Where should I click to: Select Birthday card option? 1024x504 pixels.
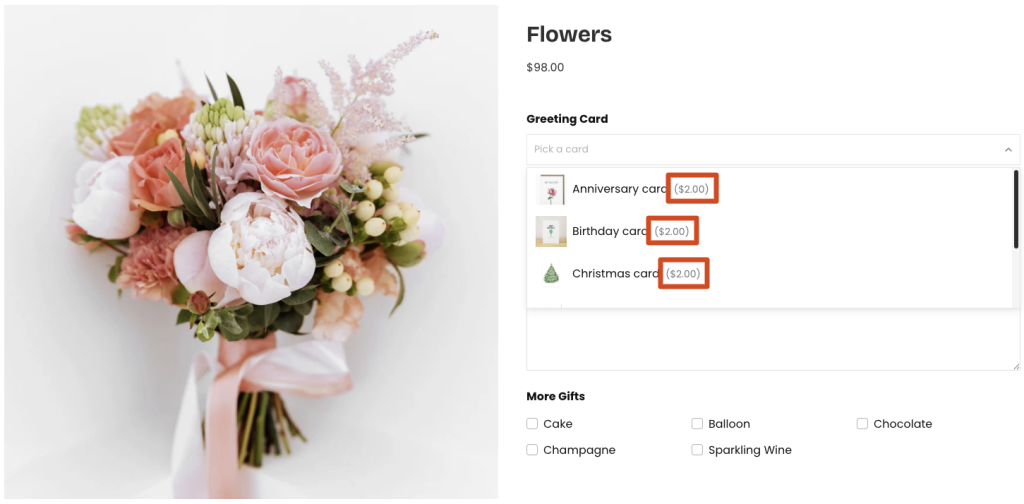point(771,231)
